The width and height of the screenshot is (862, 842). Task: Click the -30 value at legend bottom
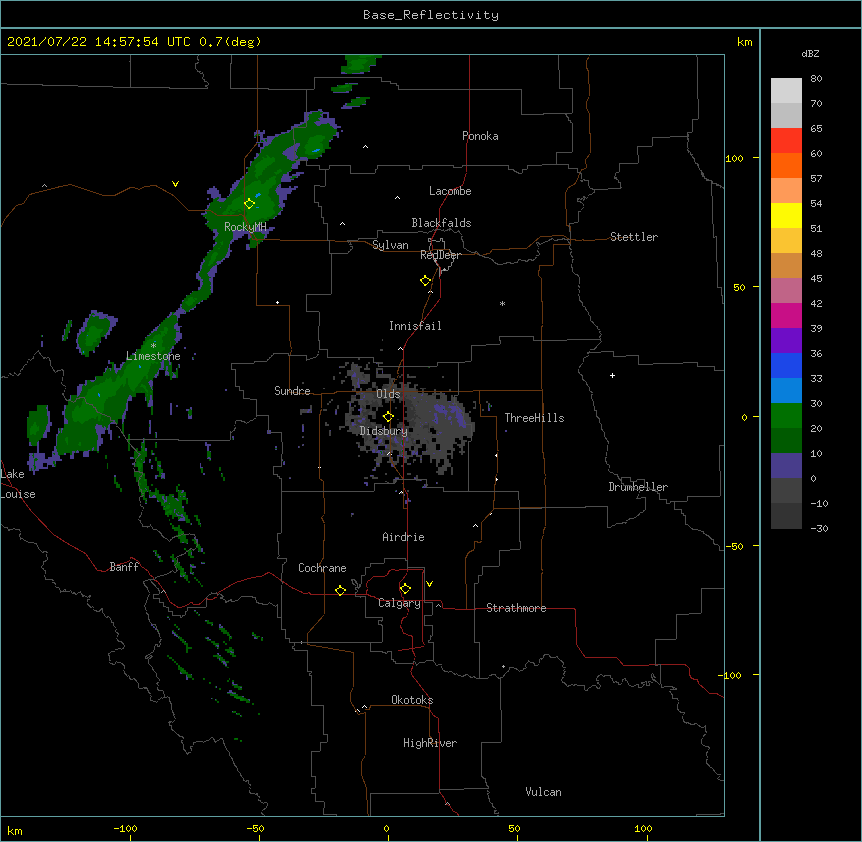tap(819, 528)
